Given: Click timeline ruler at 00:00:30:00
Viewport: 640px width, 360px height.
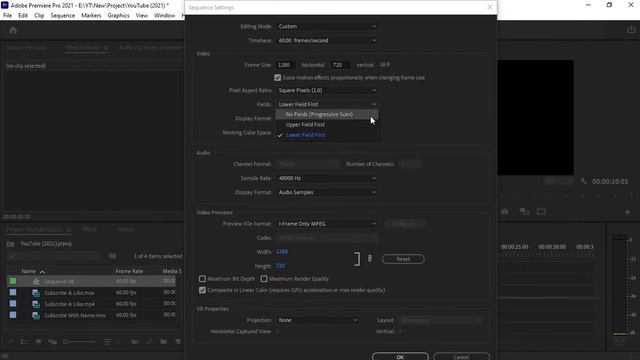Looking at the screenshot, I should (552, 247).
